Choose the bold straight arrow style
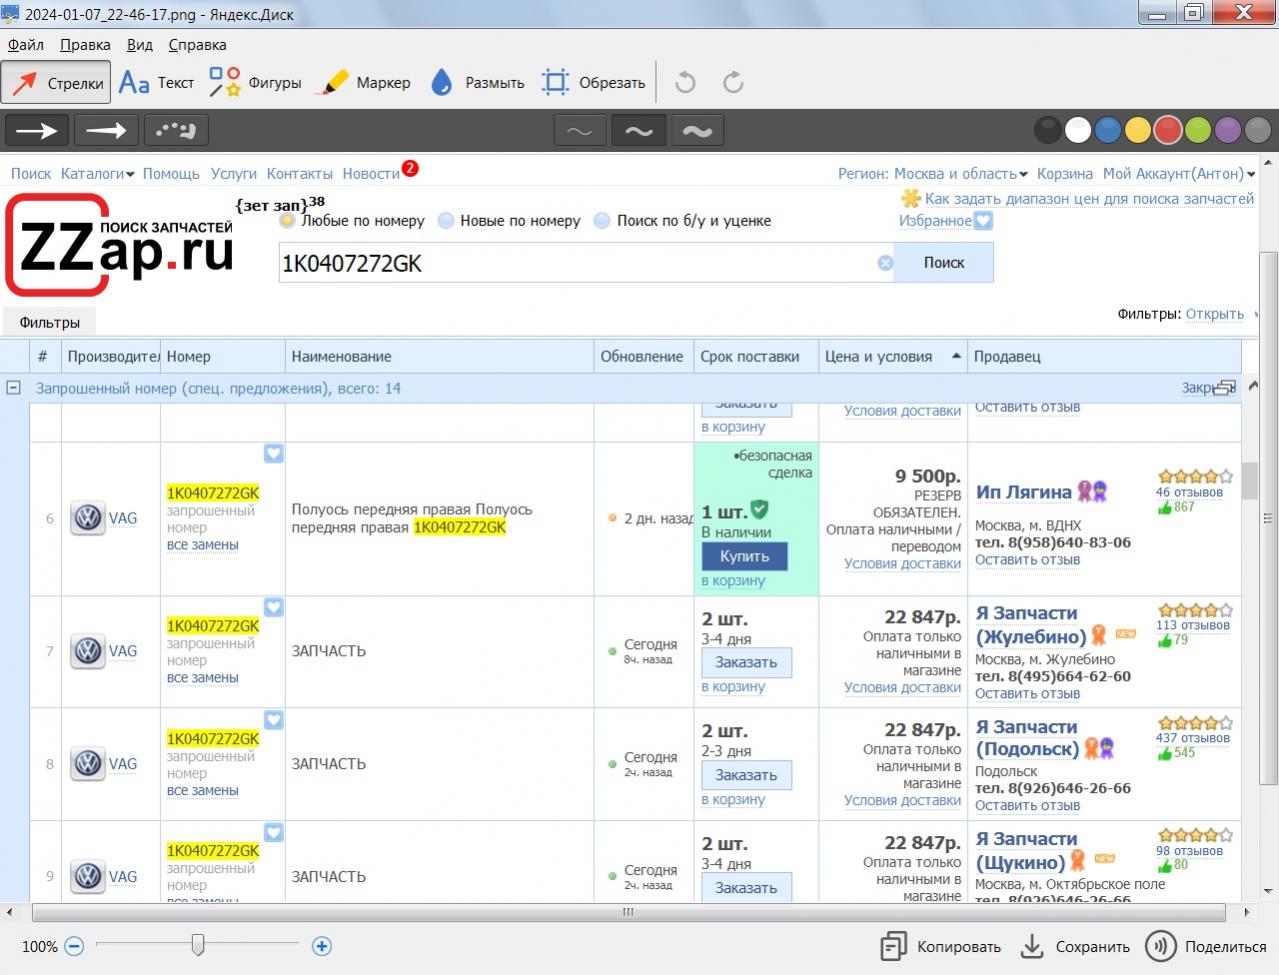1279x975 pixels. click(x=107, y=130)
